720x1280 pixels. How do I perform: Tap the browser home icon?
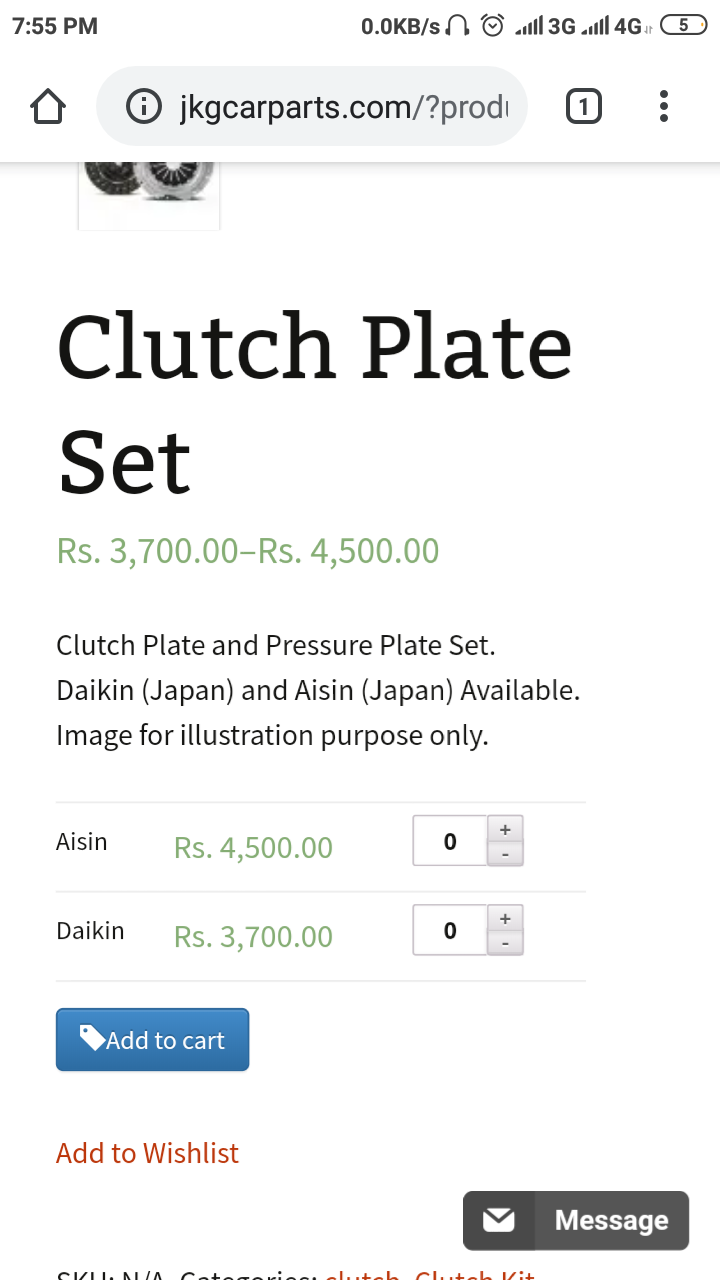tap(48, 106)
